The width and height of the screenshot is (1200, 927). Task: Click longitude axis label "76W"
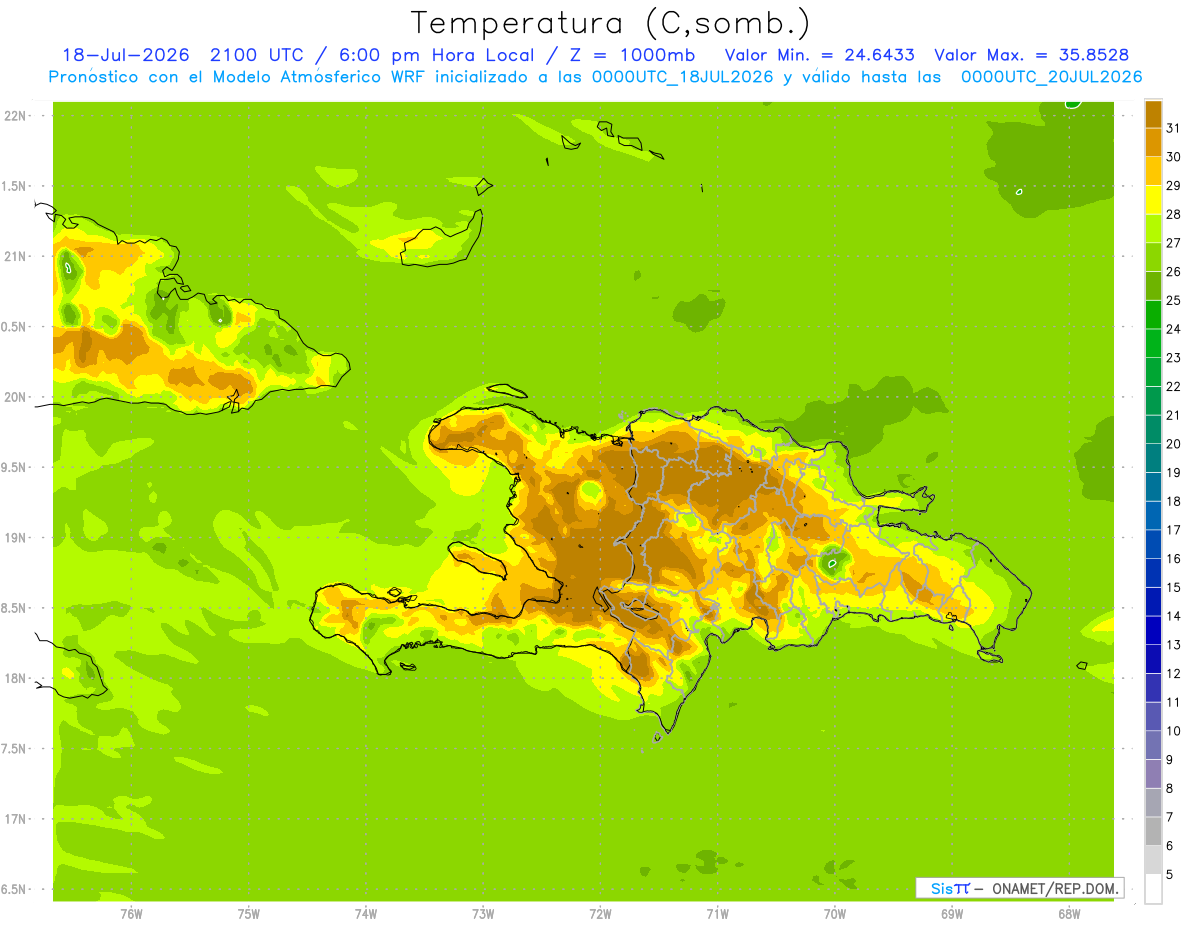coord(131,914)
